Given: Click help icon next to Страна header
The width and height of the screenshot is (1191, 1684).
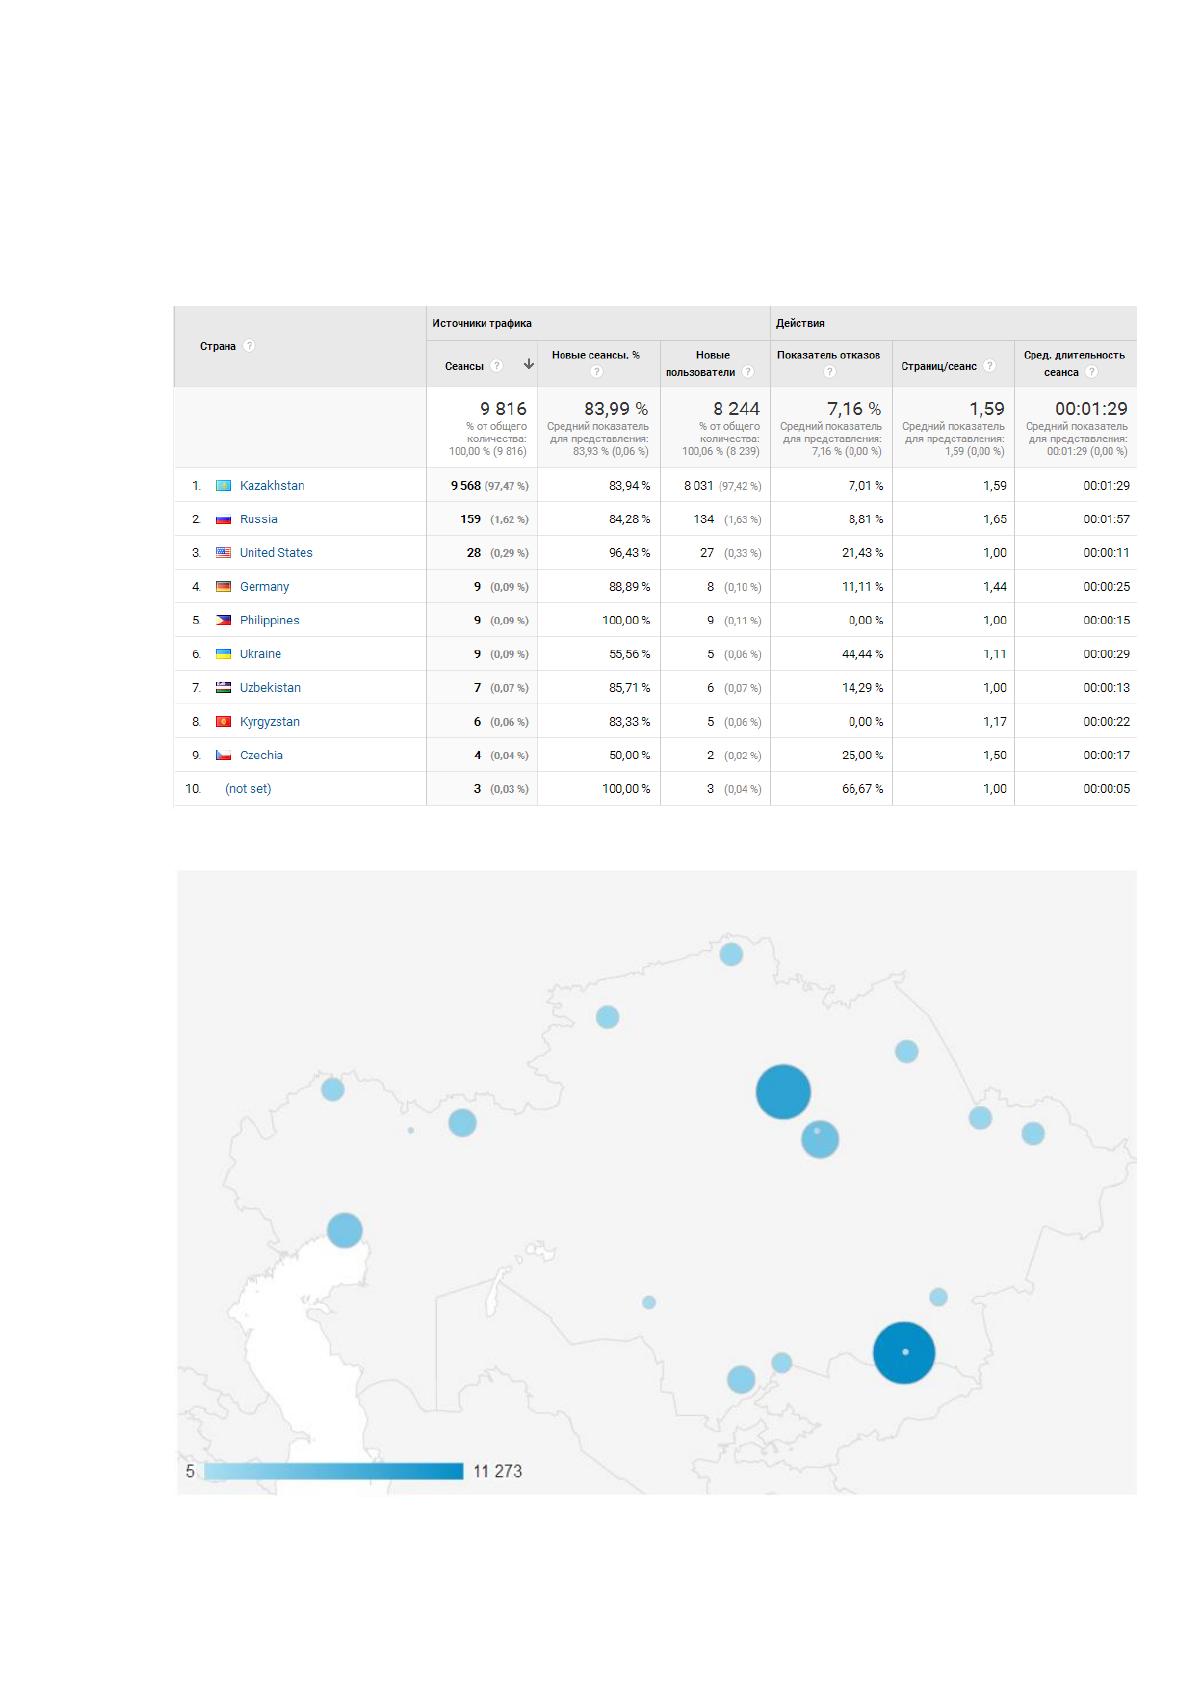Looking at the screenshot, I should (249, 346).
